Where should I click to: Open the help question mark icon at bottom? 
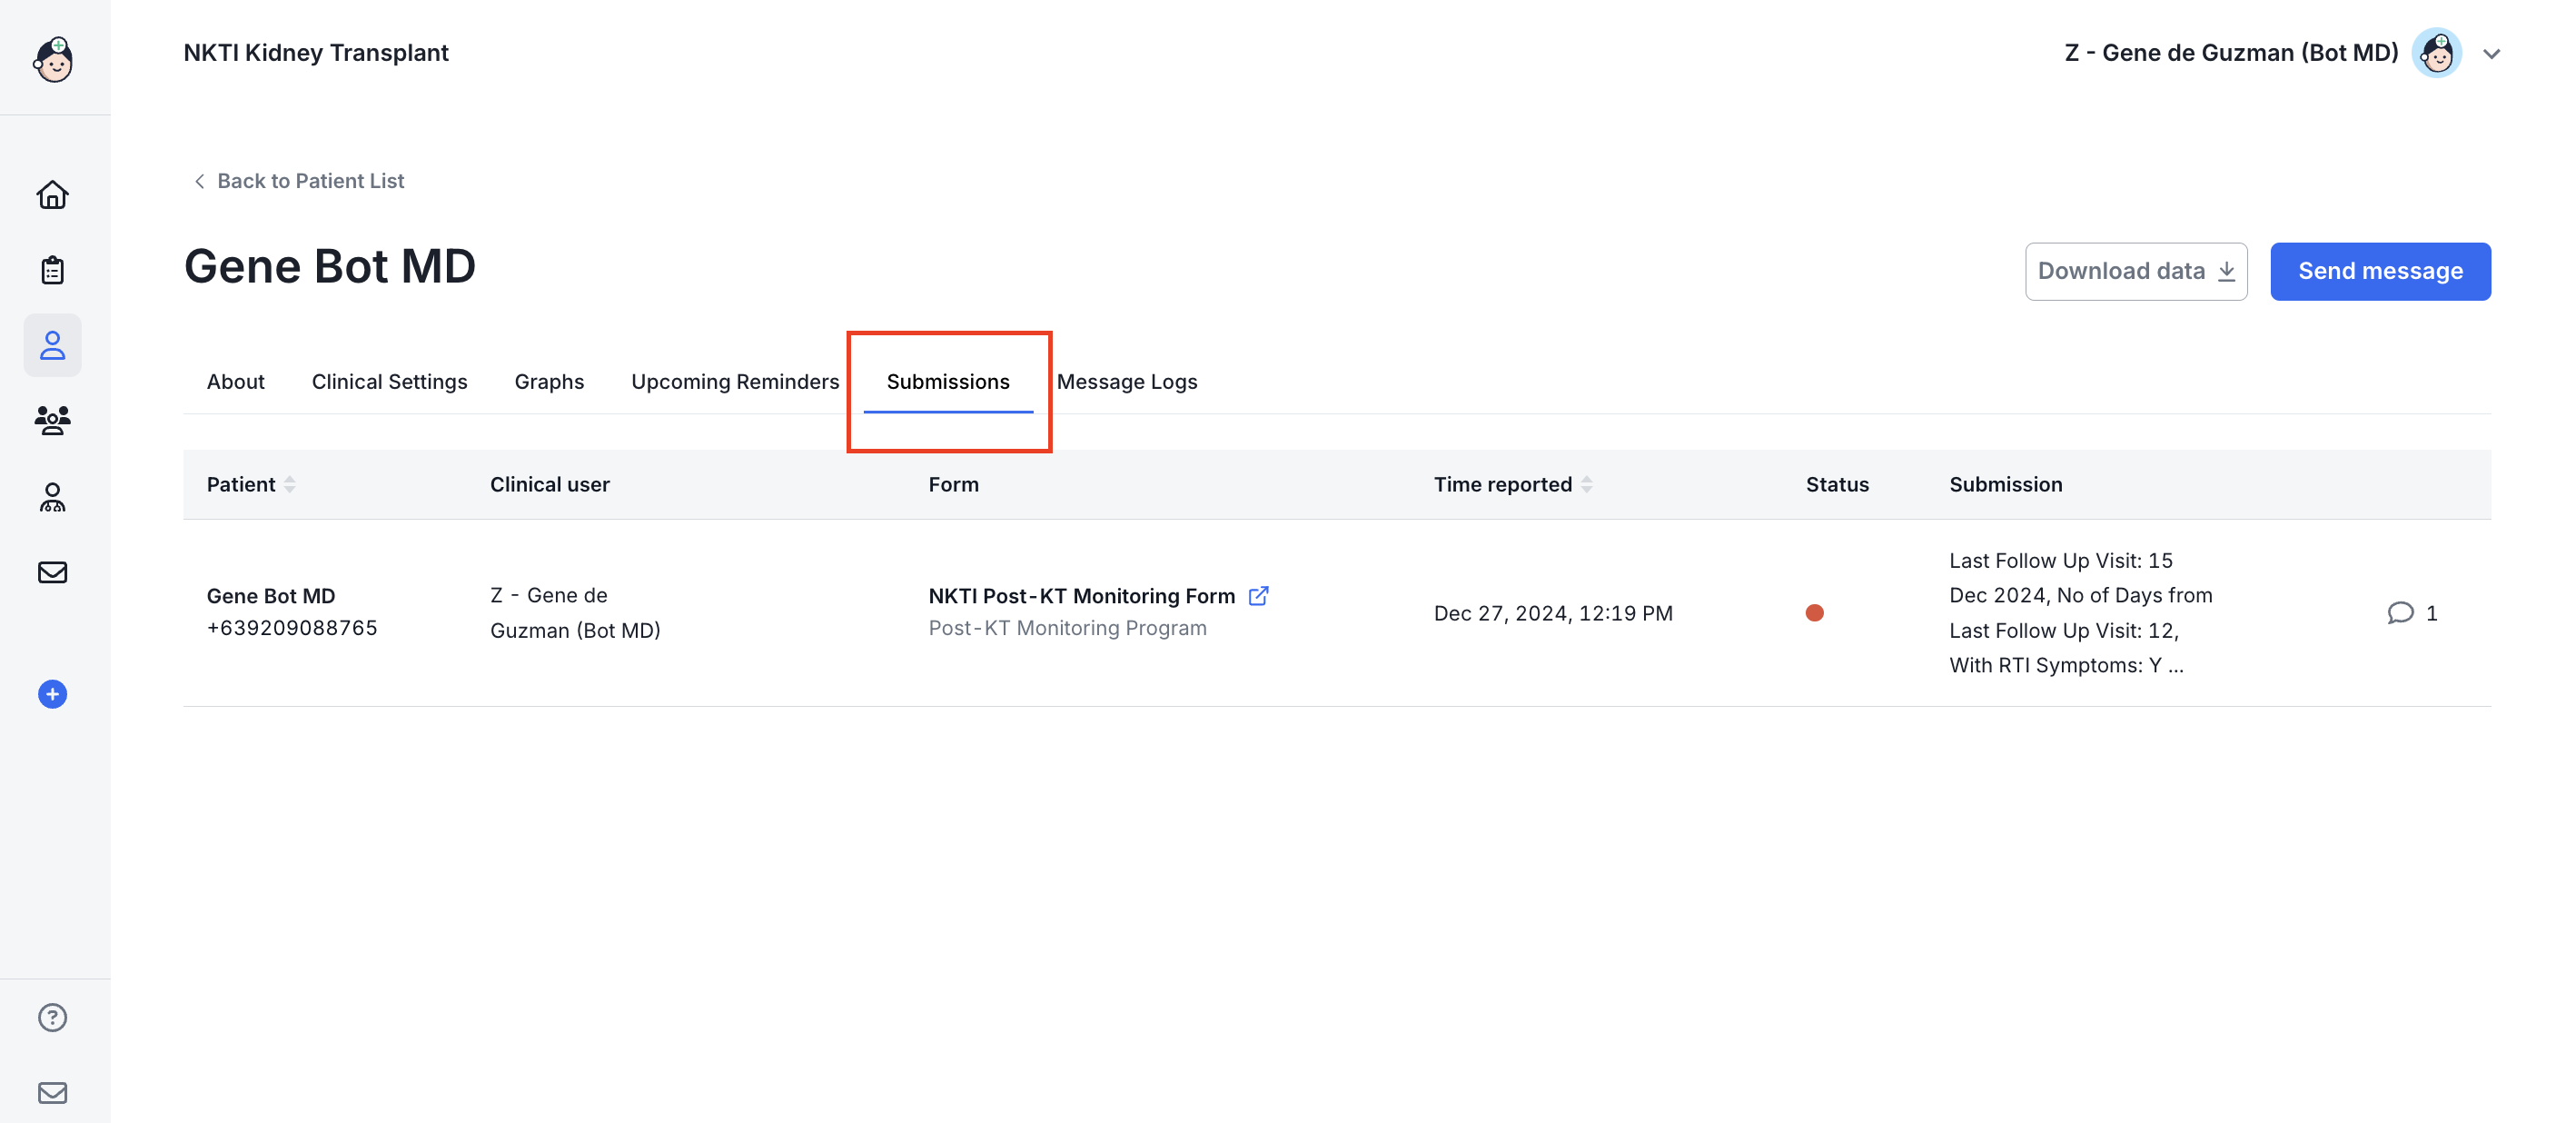pos(53,1017)
